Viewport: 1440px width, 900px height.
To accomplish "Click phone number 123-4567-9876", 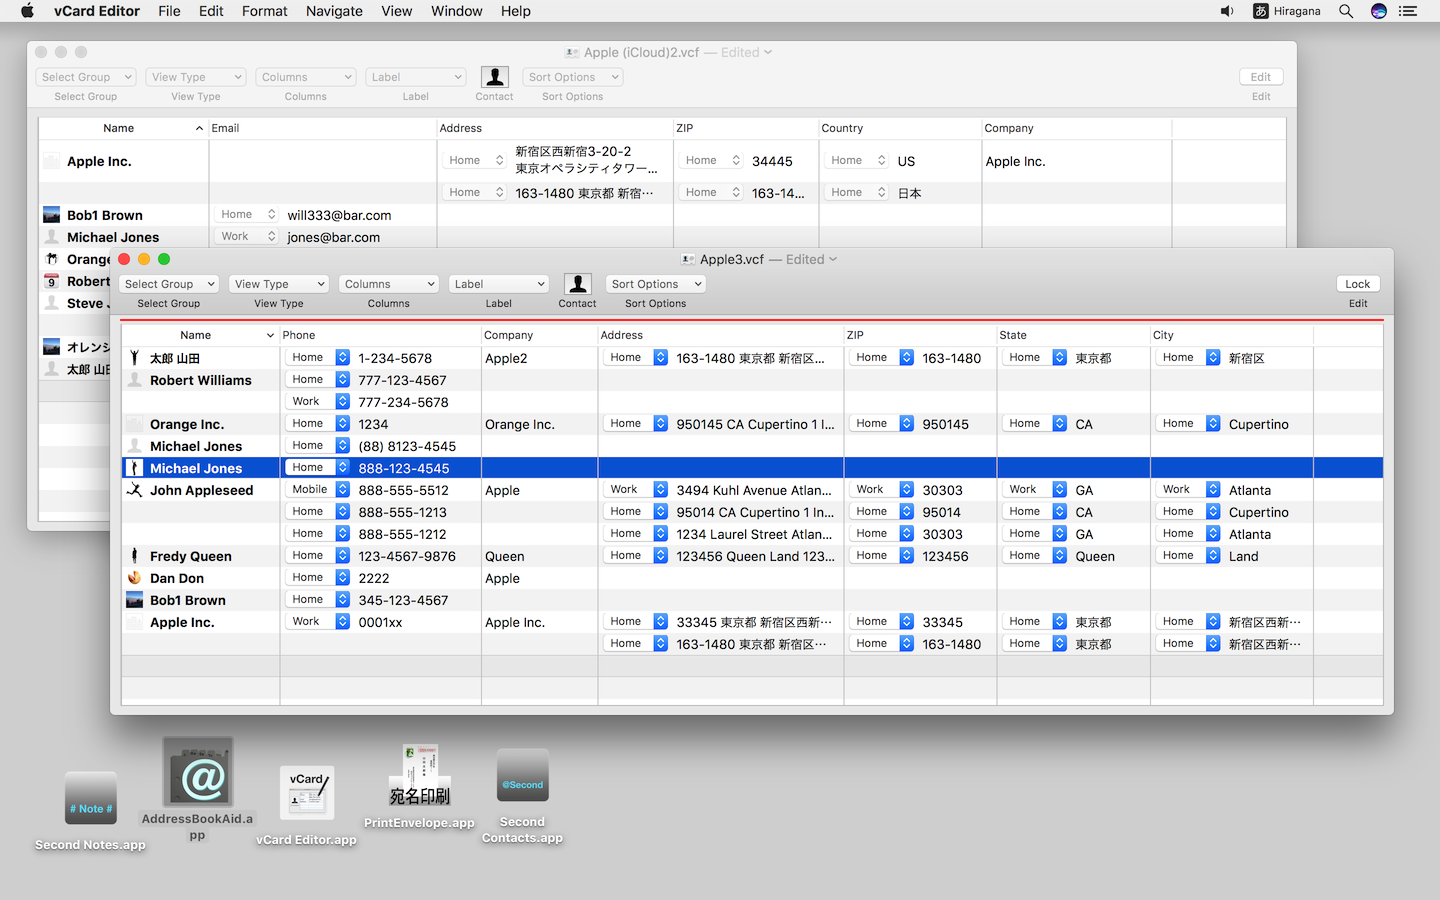I will [x=407, y=556].
